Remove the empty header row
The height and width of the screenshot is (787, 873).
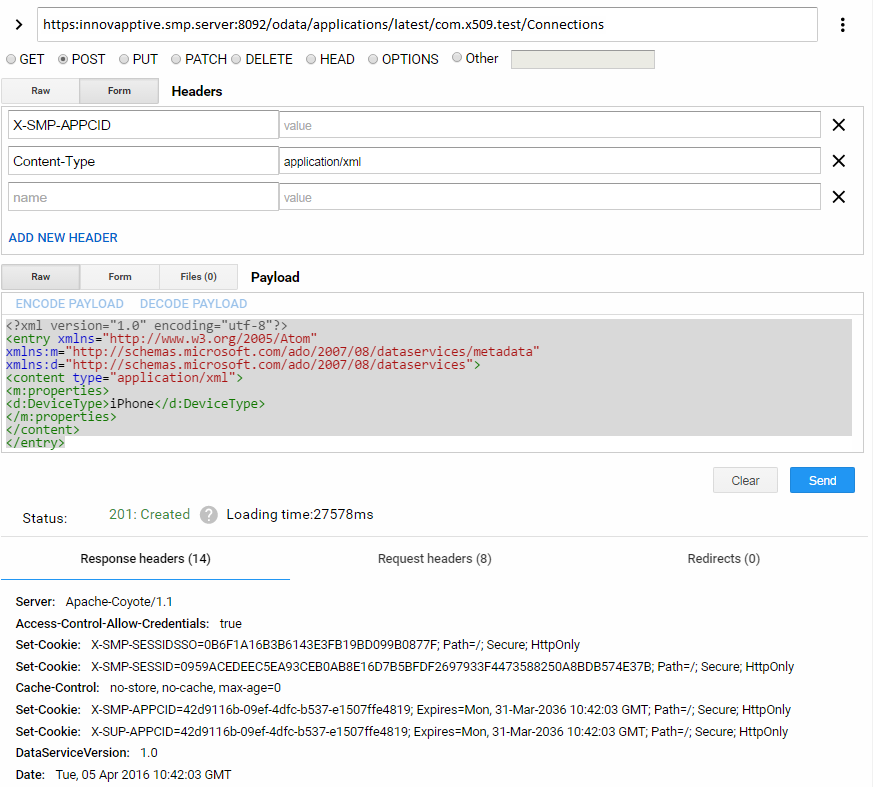pos(838,196)
